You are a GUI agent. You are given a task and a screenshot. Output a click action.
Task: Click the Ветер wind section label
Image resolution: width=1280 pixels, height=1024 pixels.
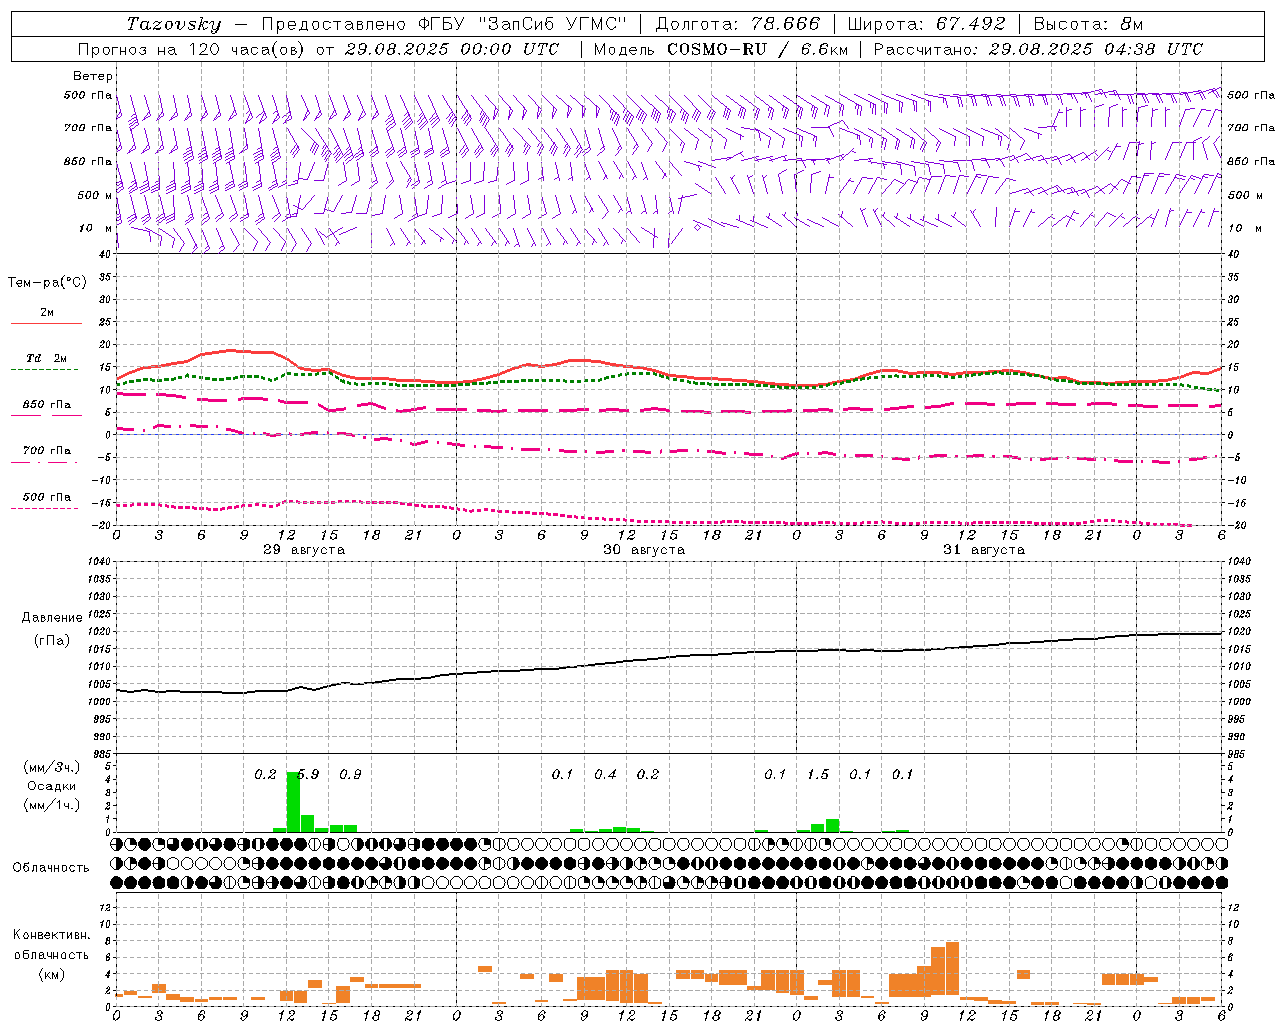pos(93,76)
